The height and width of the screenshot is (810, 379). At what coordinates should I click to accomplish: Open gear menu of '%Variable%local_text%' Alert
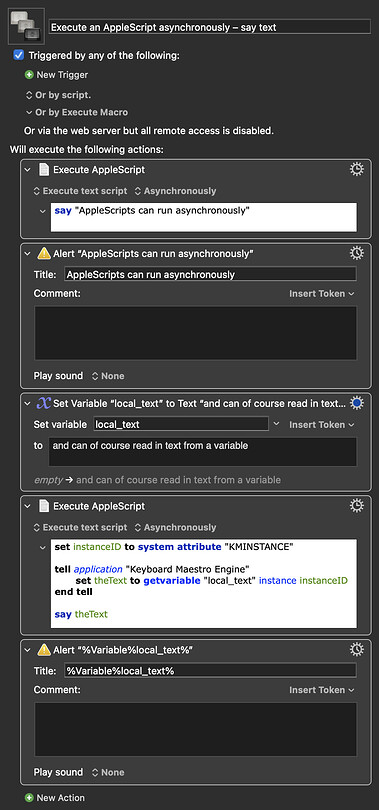357,649
